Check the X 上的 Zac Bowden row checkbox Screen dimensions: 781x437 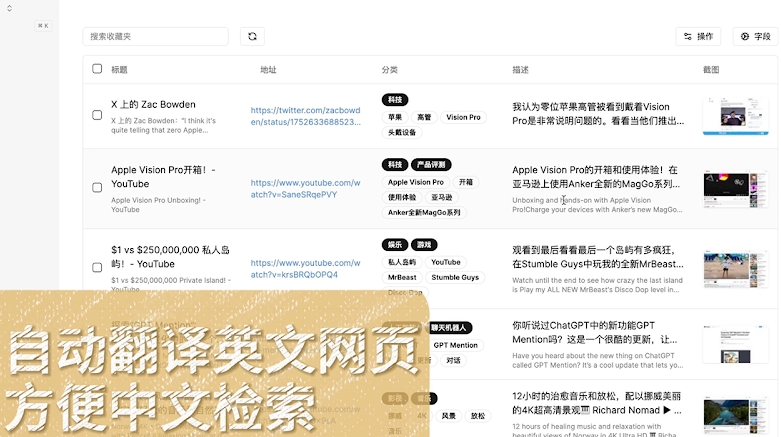[97, 115]
